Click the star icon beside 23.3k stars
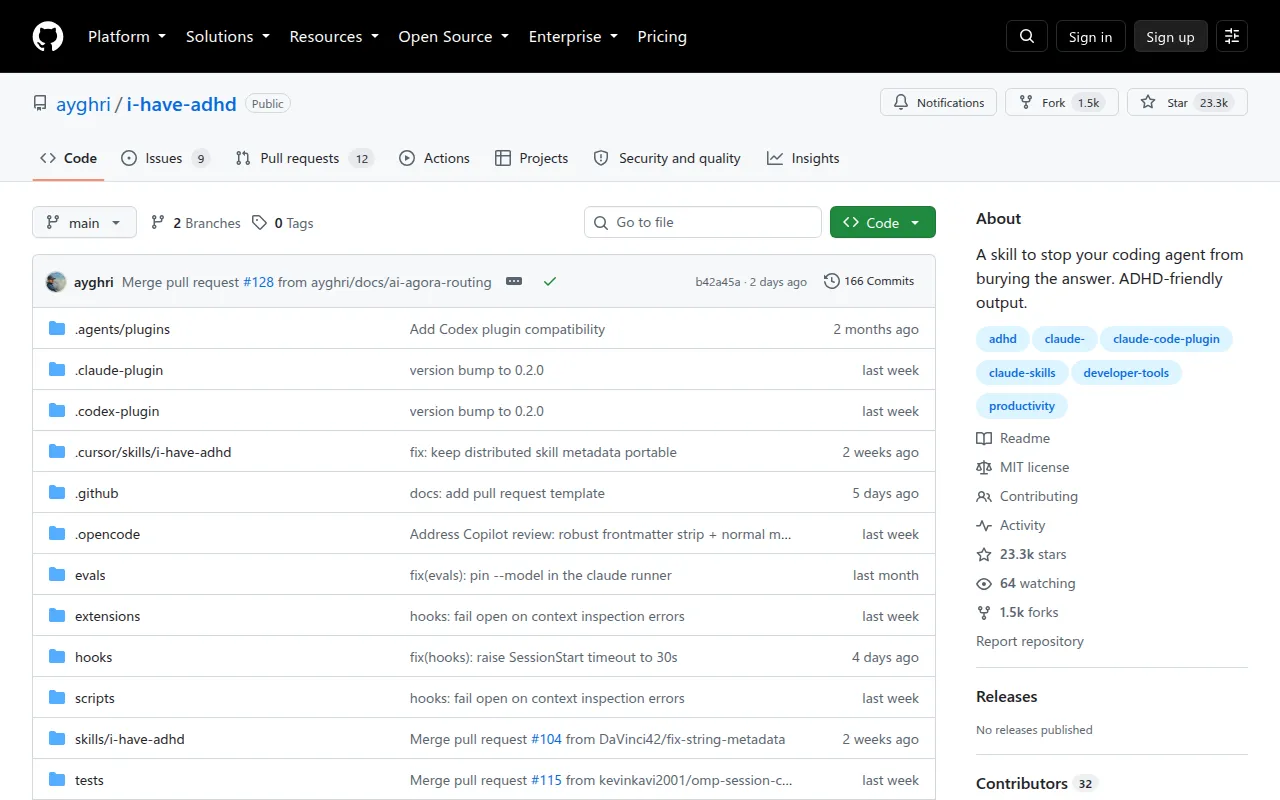The height and width of the screenshot is (800, 1280). point(984,554)
